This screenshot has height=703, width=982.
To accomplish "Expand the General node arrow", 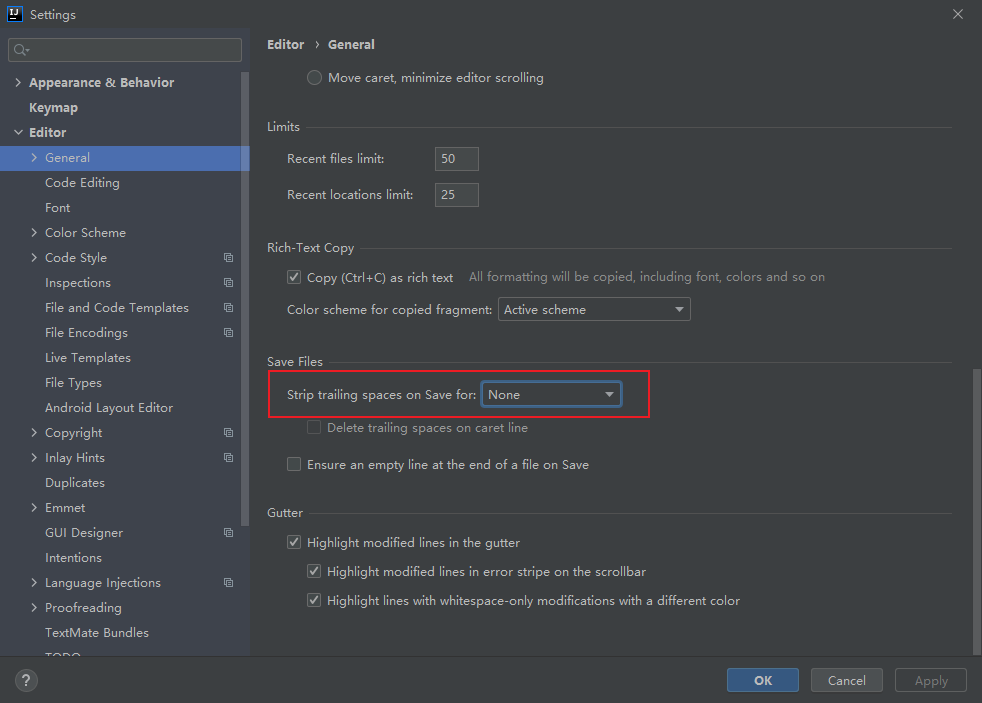I will pyautogui.click(x=34, y=158).
